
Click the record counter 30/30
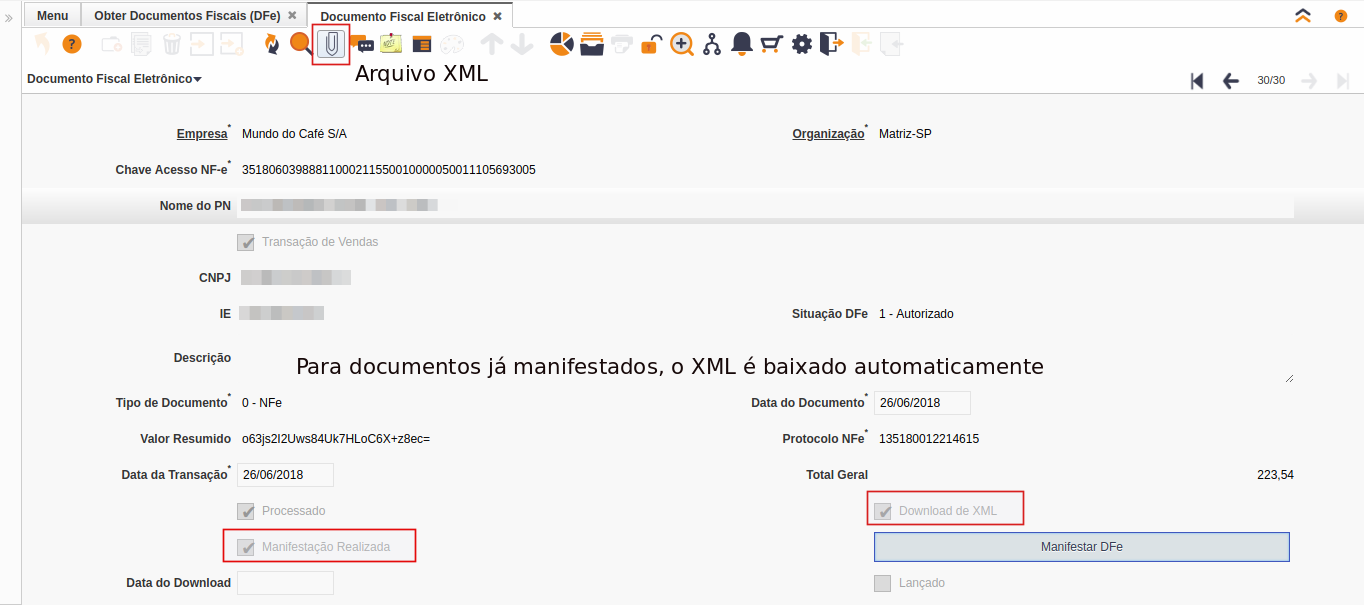coord(1271,80)
